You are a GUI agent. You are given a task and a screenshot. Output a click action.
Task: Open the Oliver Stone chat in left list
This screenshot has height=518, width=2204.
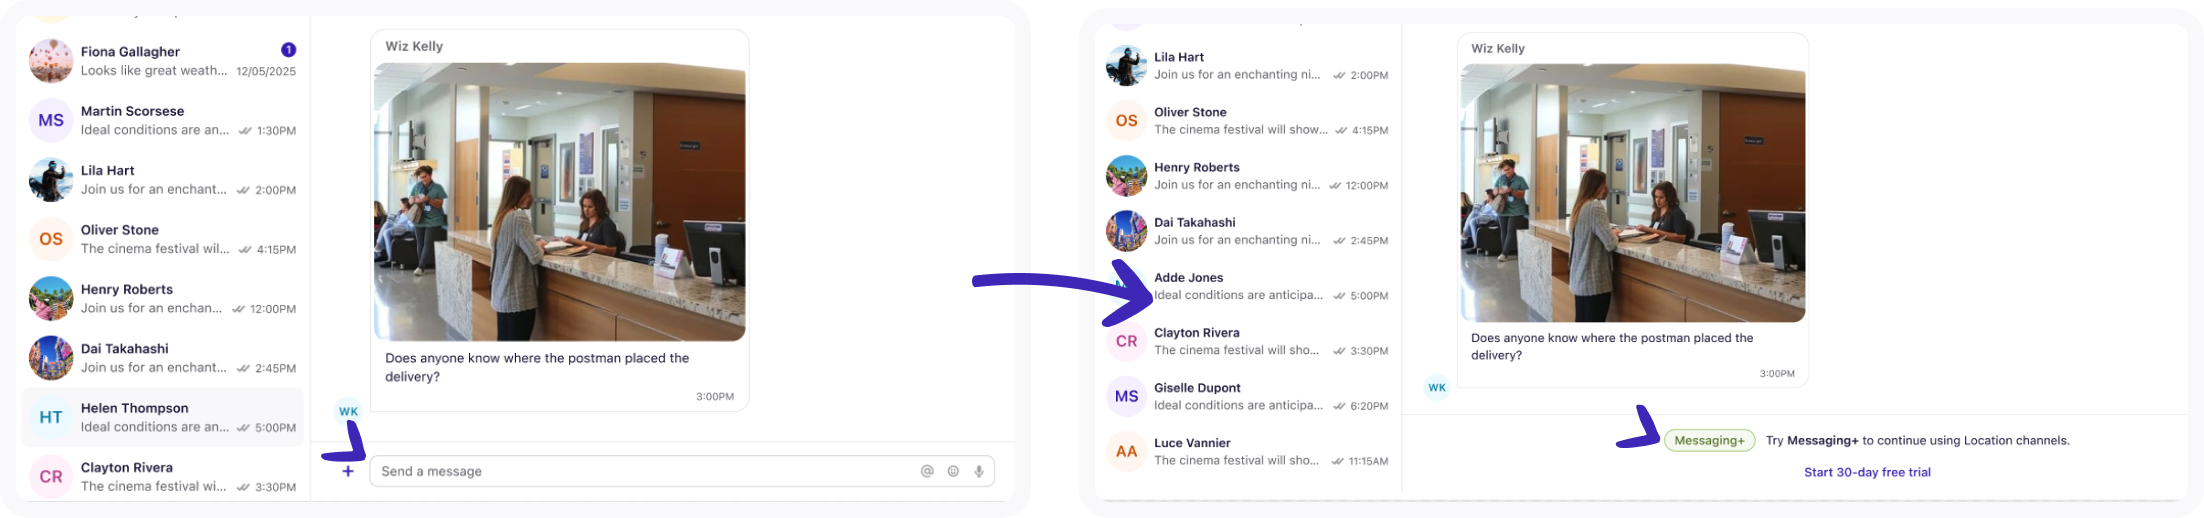coord(163,239)
